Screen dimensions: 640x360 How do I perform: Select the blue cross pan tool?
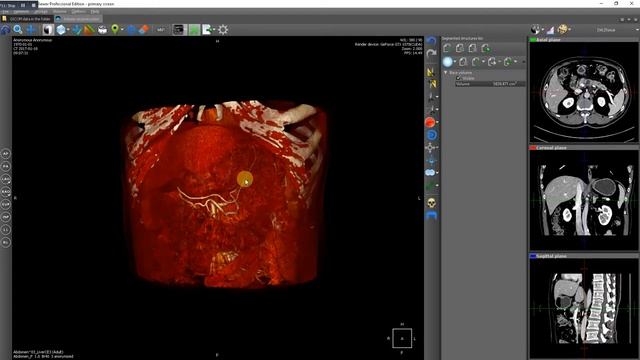(x=31, y=29)
